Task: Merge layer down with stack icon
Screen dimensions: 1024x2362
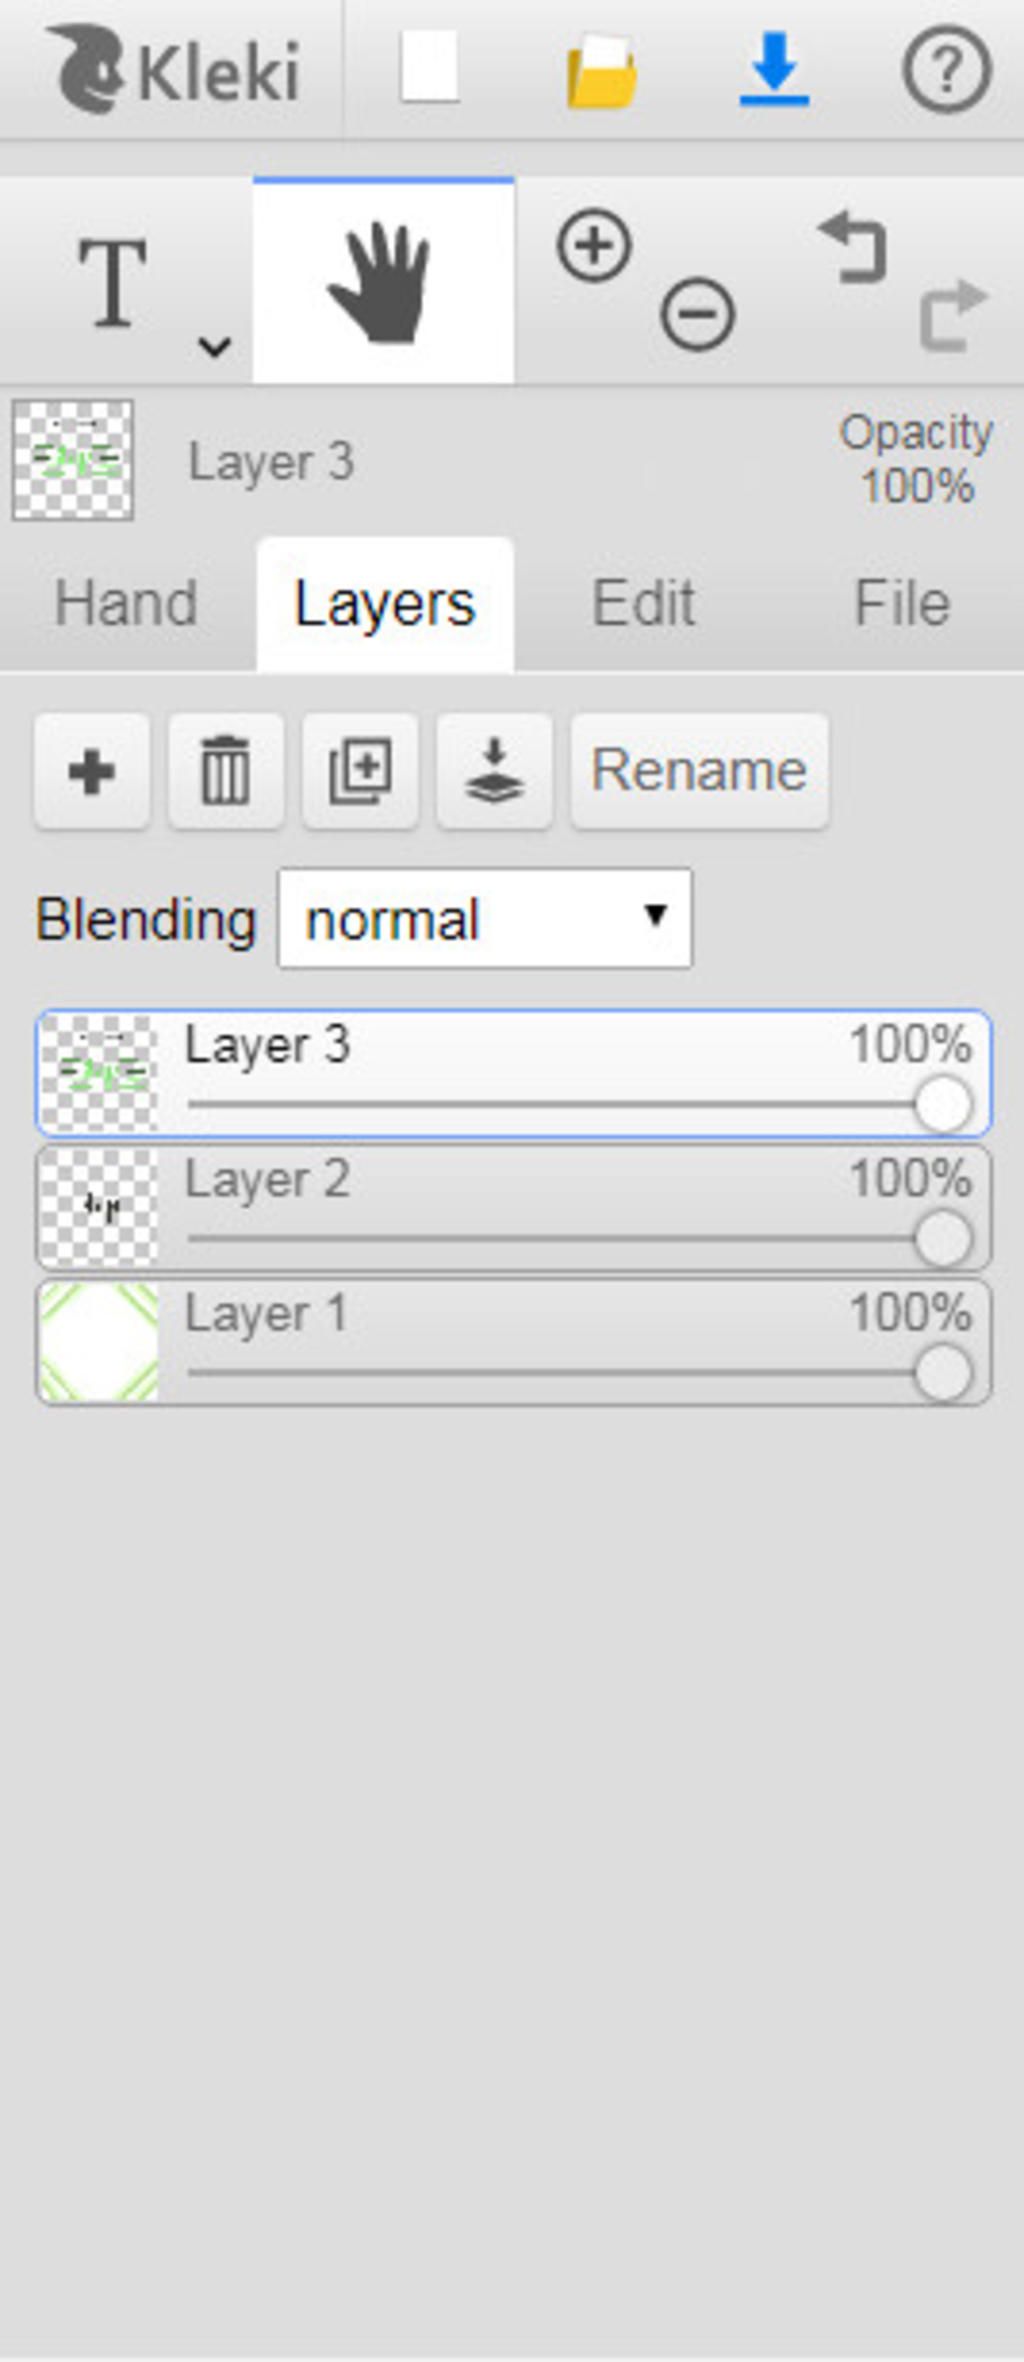Action: 494,771
